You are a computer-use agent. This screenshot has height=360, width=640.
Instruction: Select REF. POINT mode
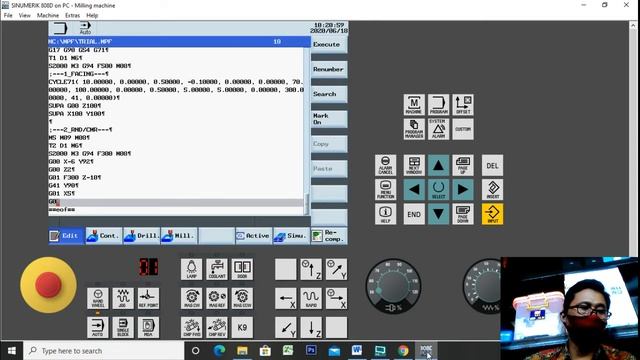pos(148,298)
